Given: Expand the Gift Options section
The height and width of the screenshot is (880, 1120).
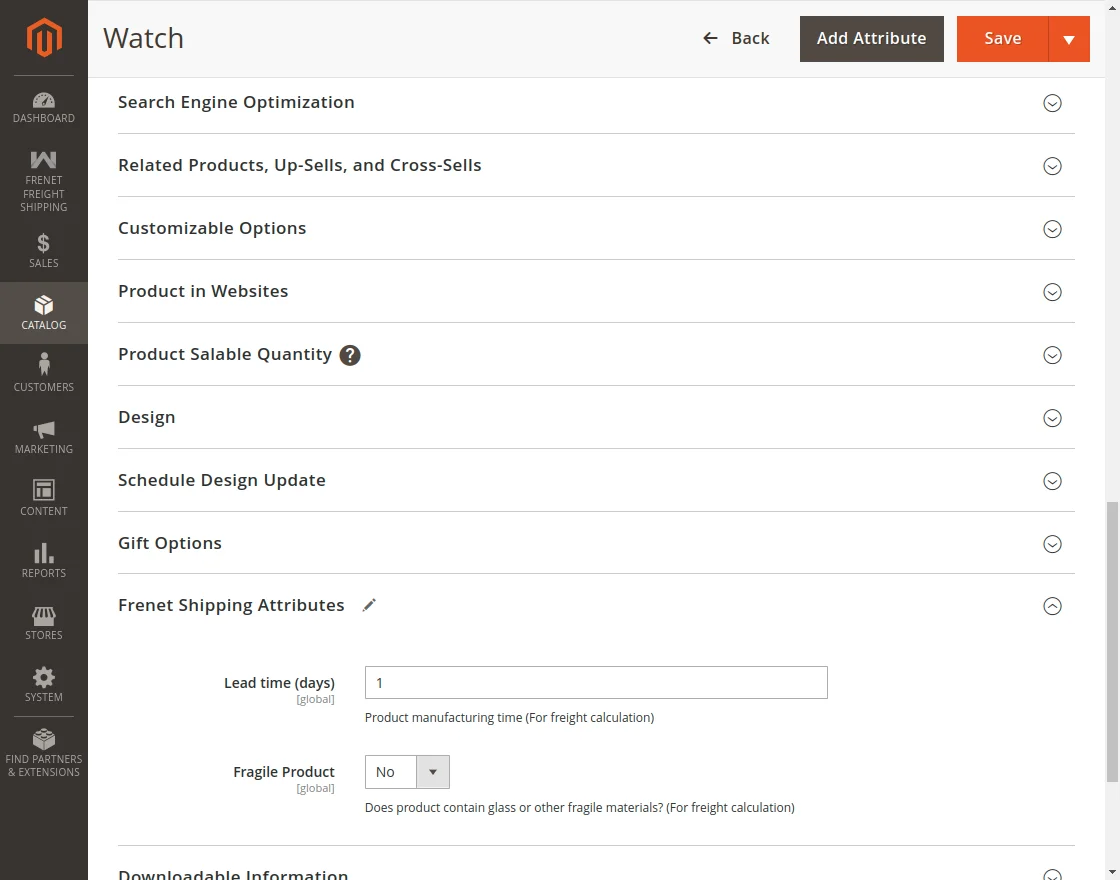Looking at the screenshot, I should [1052, 544].
